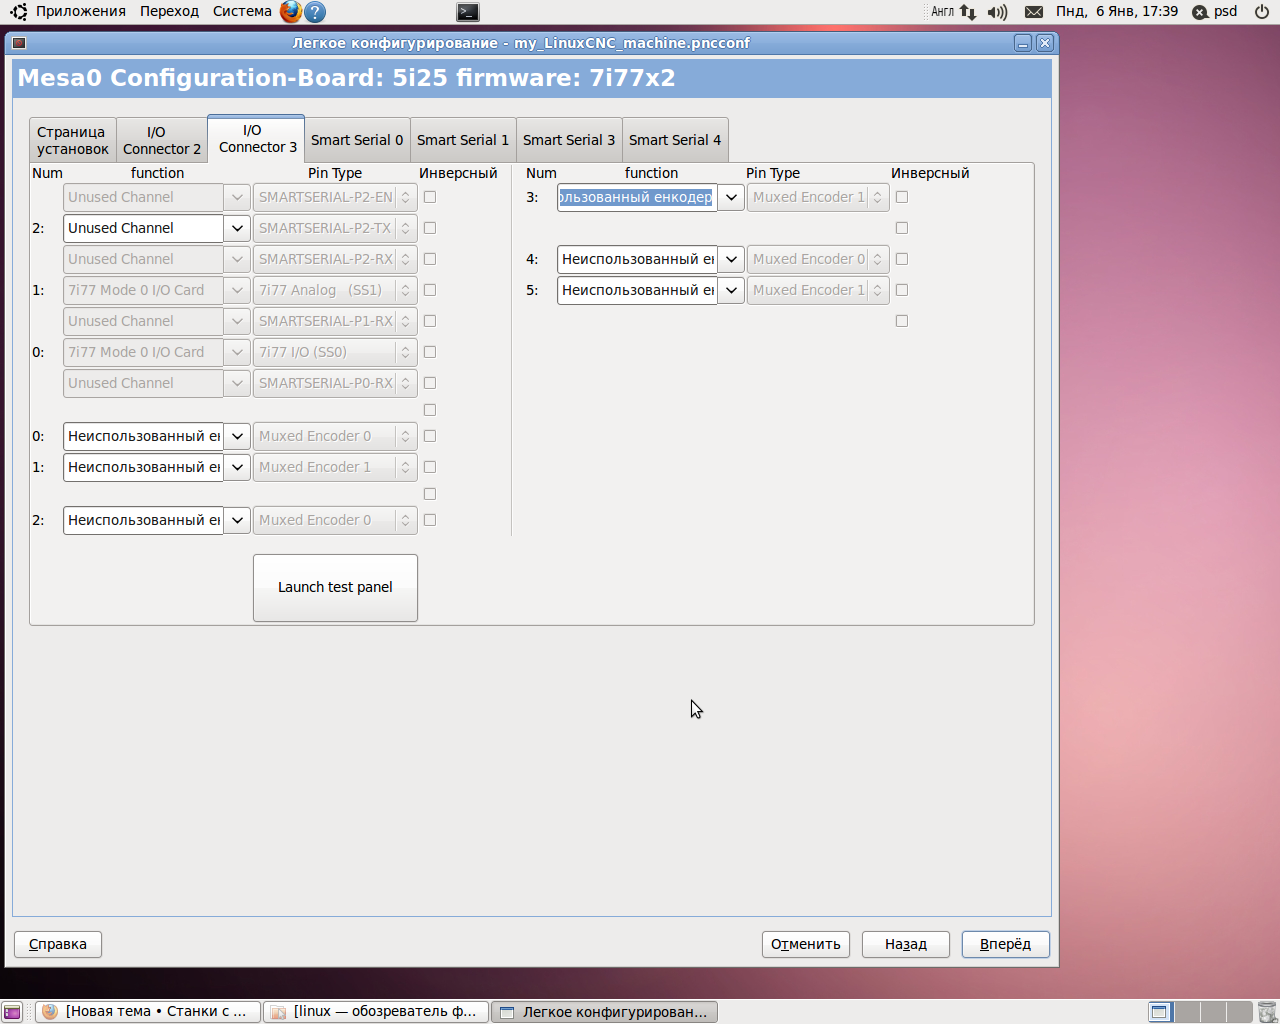Image resolution: width=1280 pixels, height=1024 pixels.
Task: Switch to the I/O Connector 2 tab
Action: 162,140
